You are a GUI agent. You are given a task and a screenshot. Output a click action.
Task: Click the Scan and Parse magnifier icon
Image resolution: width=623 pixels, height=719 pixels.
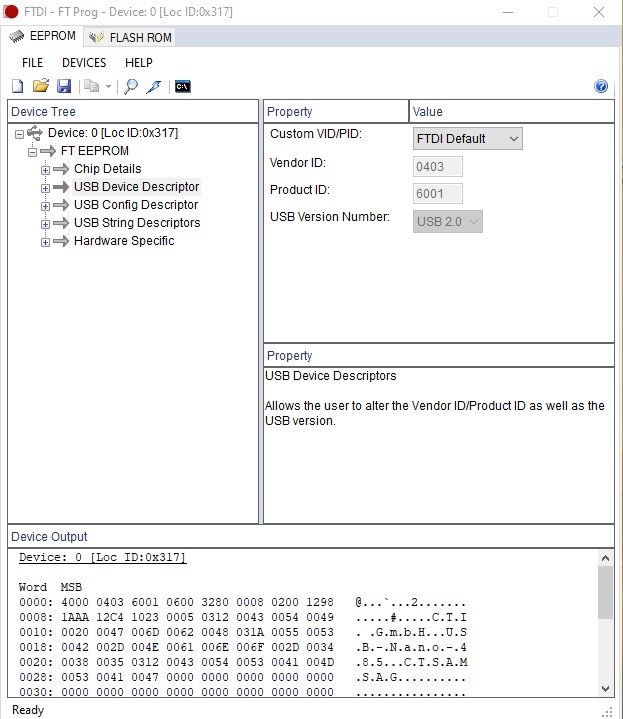pyautogui.click(x=131, y=87)
